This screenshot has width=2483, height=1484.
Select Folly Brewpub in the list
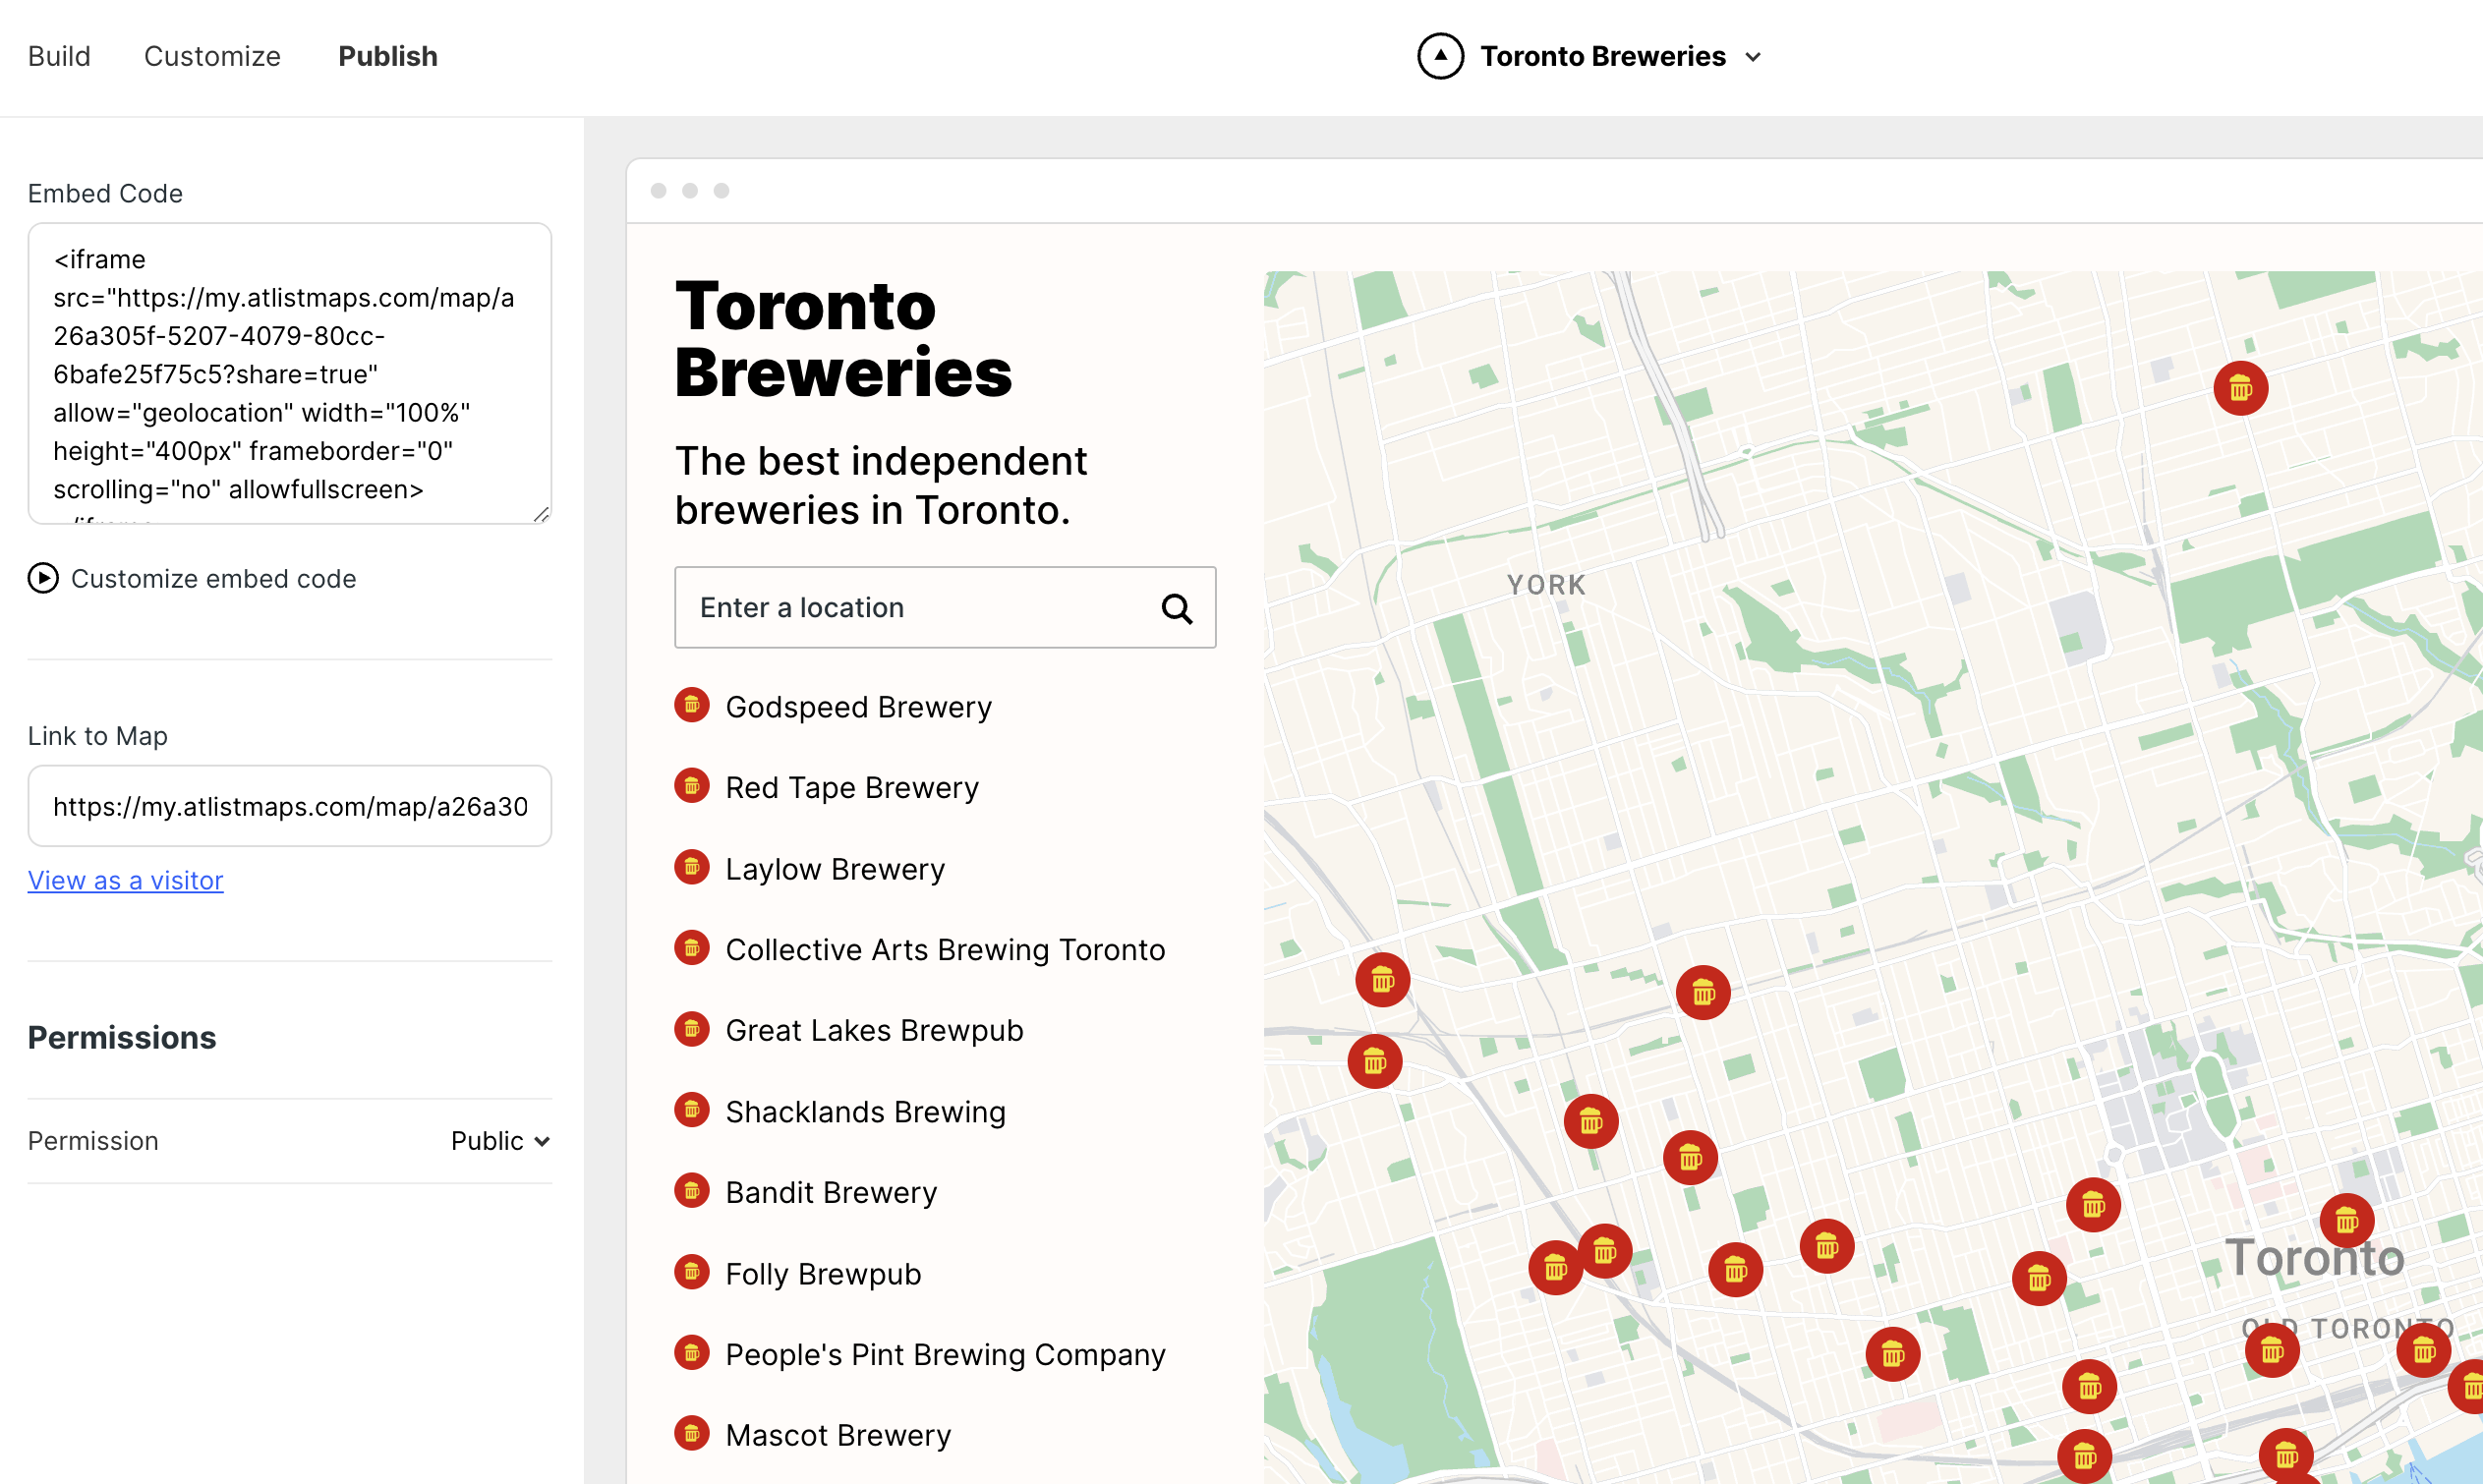[x=823, y=1274]
